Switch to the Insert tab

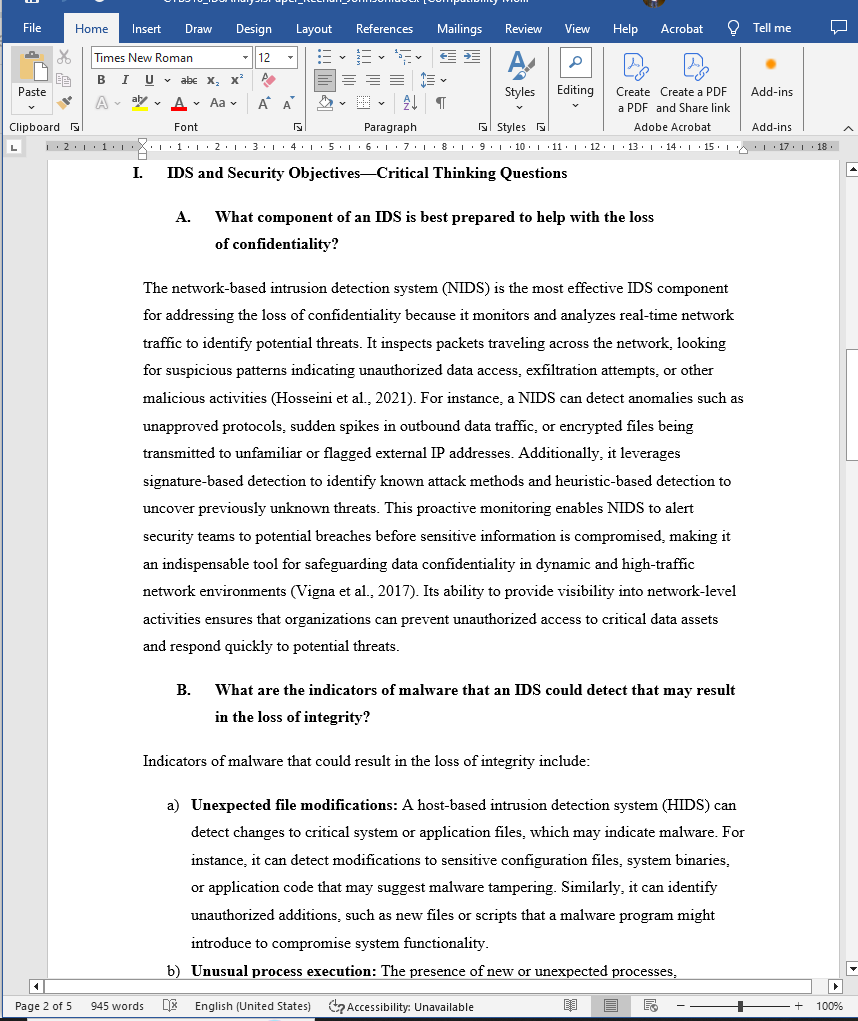point(146,29)
